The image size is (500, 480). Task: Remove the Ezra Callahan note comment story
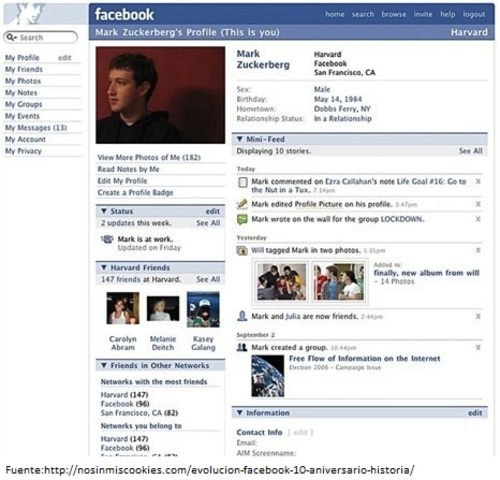pos(478,181)
